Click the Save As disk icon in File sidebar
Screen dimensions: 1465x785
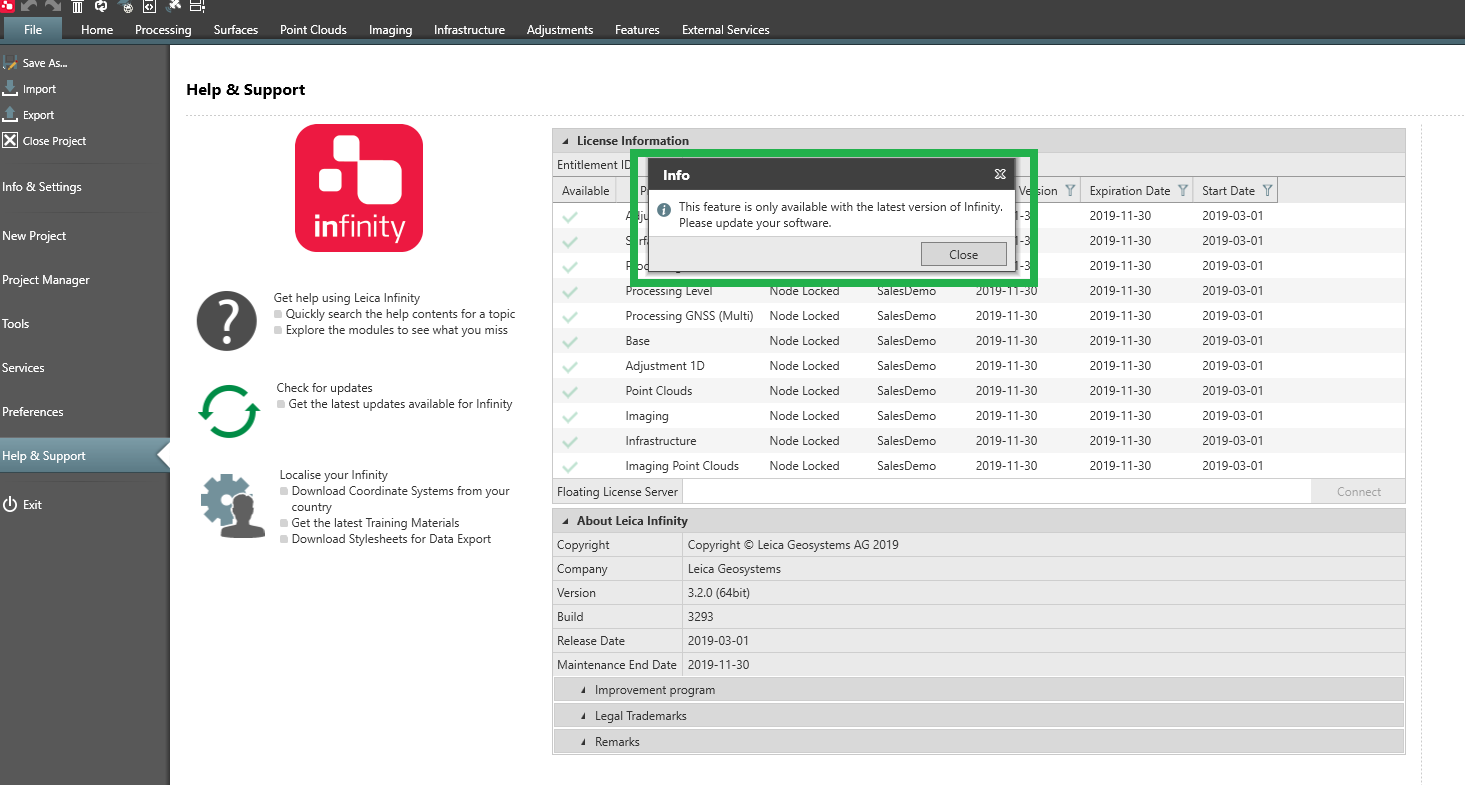pos(10,63)
